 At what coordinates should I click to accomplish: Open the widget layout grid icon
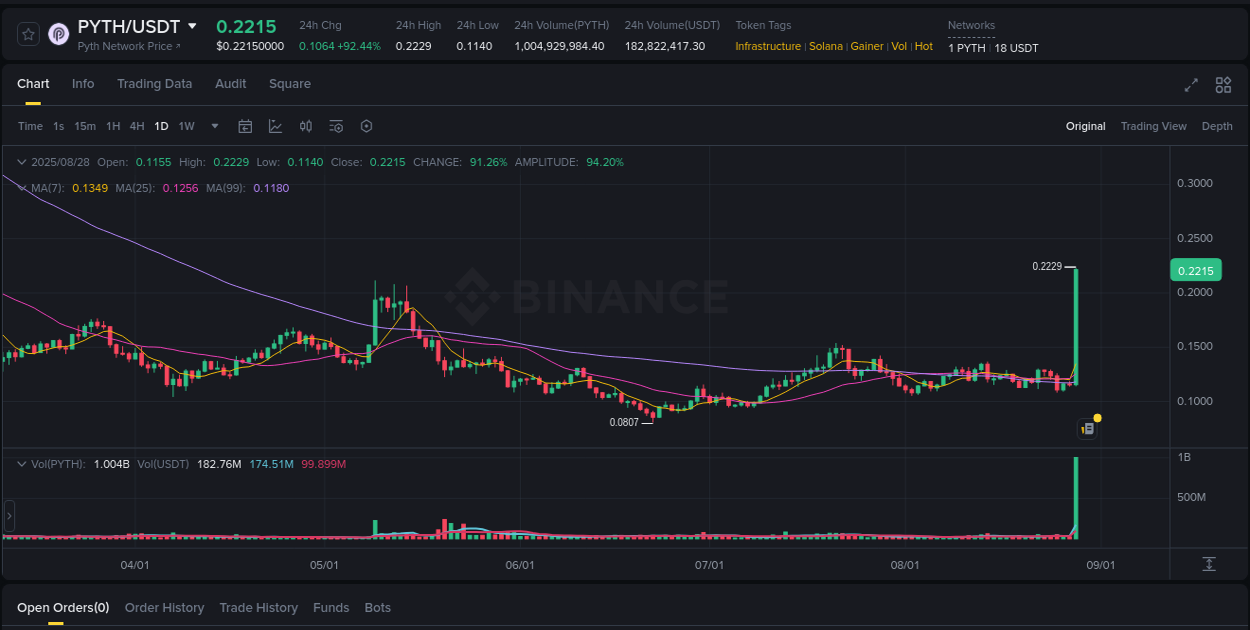pos(1223,86)
